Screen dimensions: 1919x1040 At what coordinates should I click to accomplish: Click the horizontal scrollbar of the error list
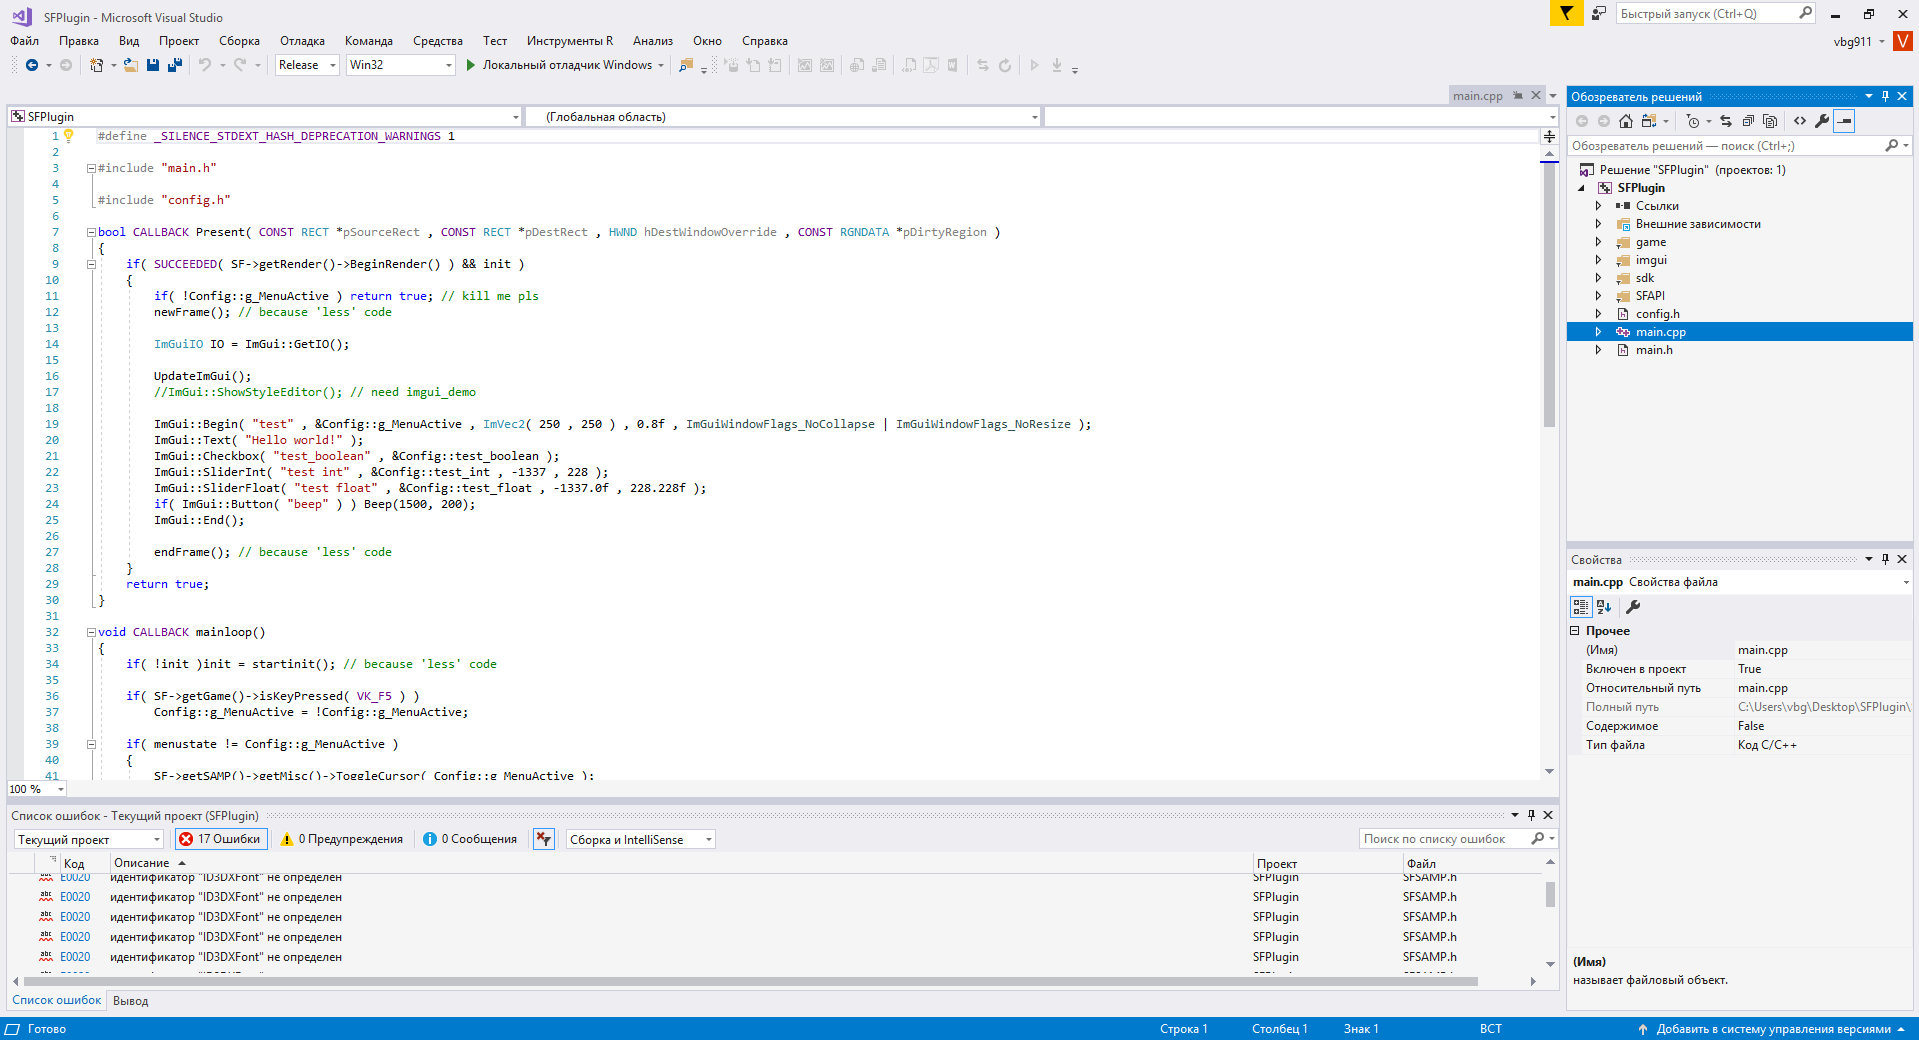pyautogui.click(x=750, y=982)
